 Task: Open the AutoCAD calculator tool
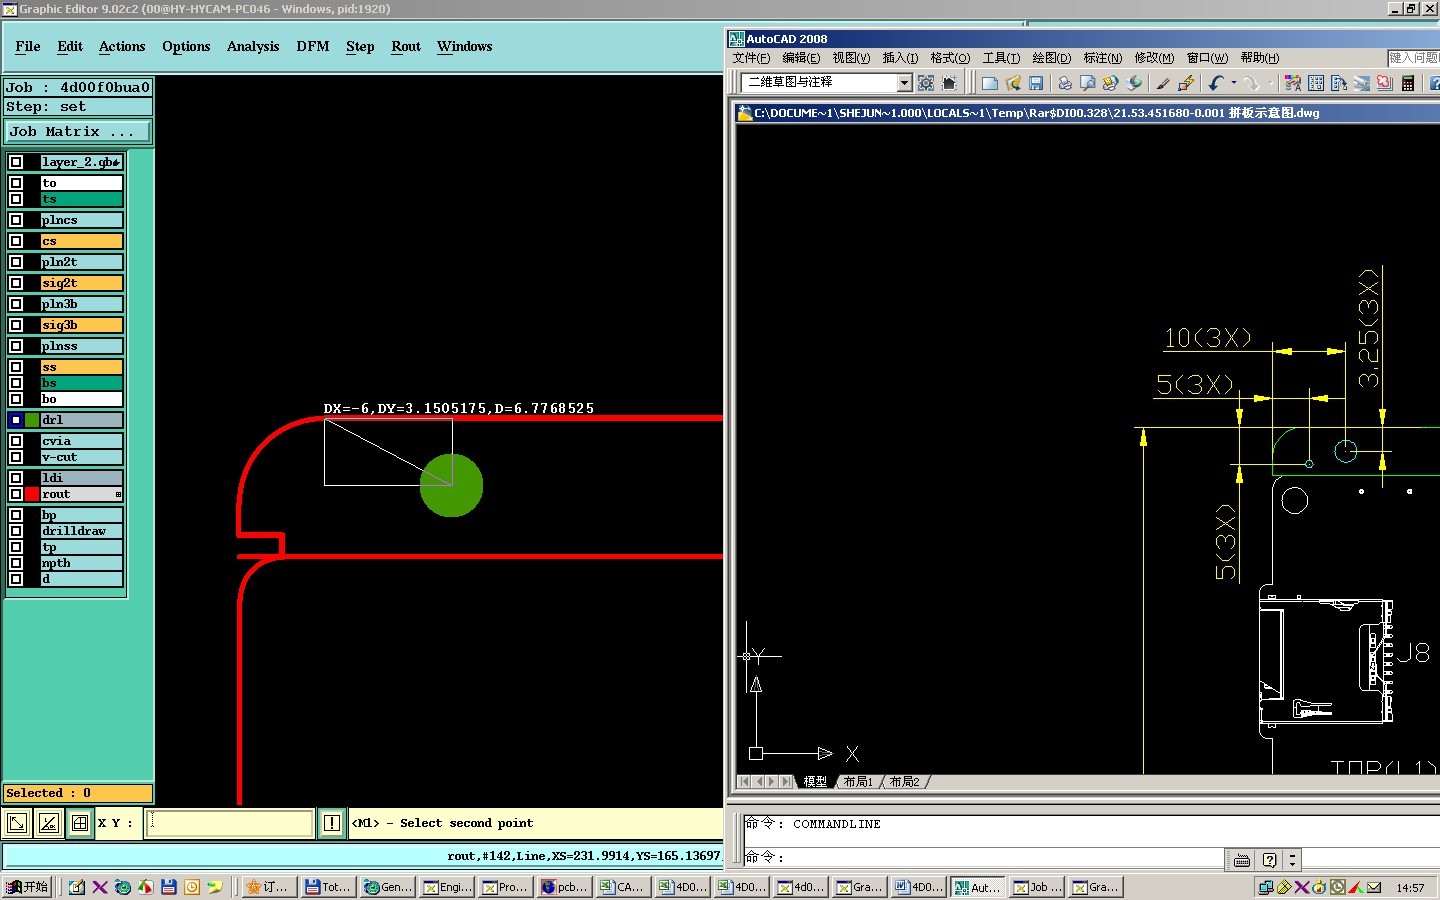tap(1408, 83)
